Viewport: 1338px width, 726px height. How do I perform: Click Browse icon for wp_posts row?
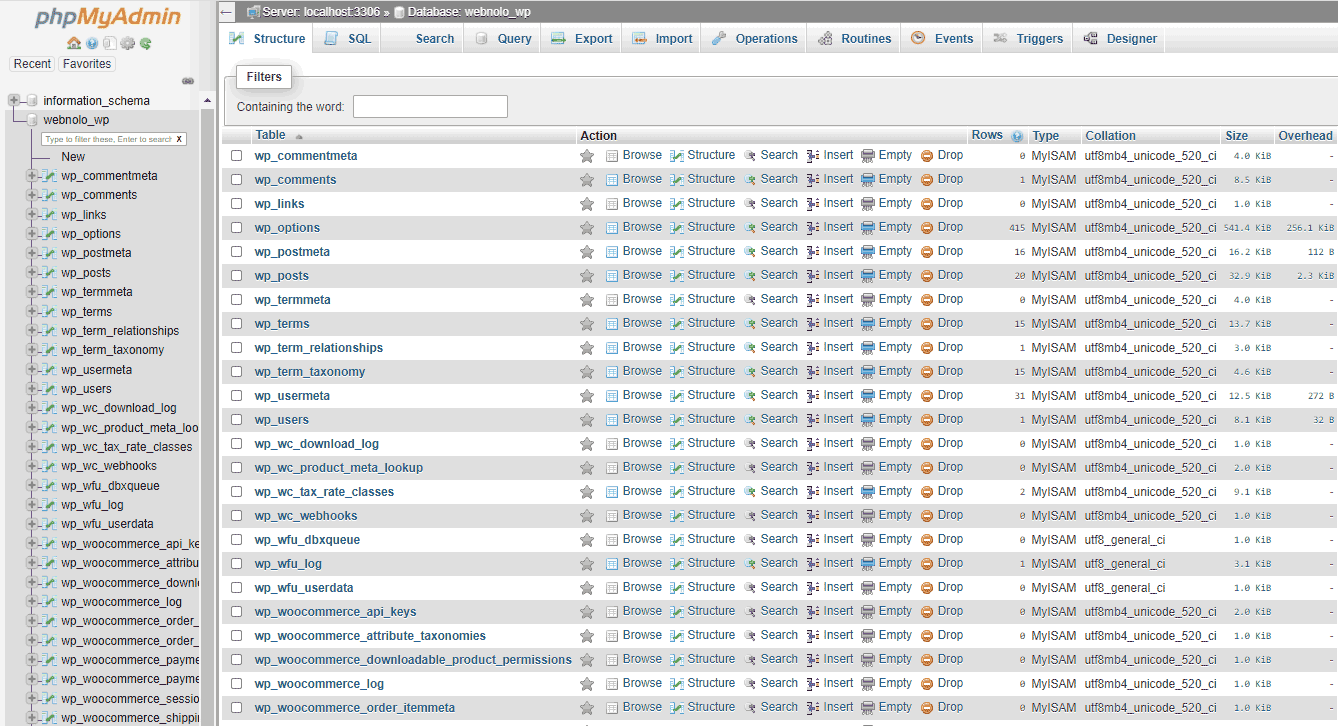(612, 276)
